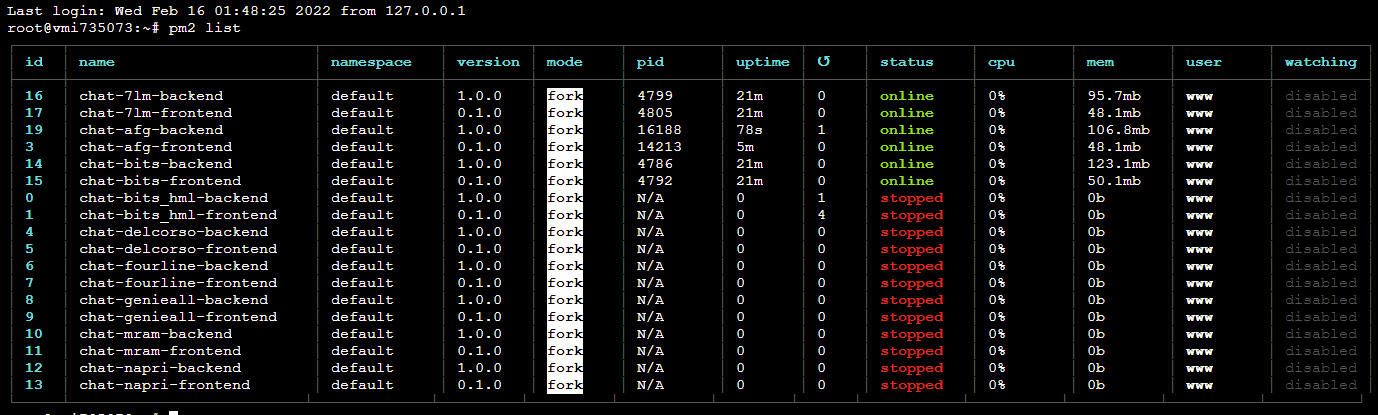1378x415 pixels.
Task: Click the 'mode' column header
Action: coord(564,62)
